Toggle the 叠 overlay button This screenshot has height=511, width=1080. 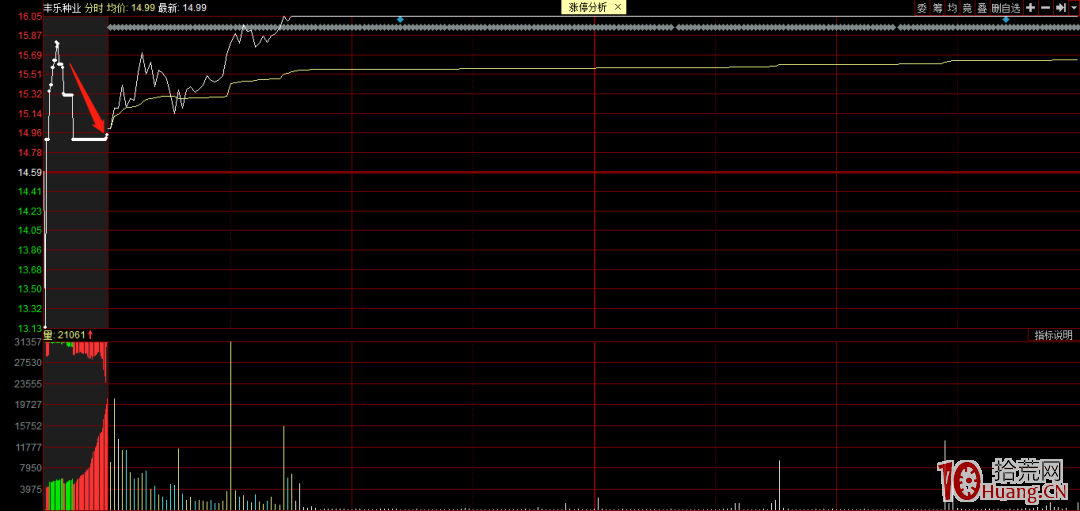[x=982, y=7]
